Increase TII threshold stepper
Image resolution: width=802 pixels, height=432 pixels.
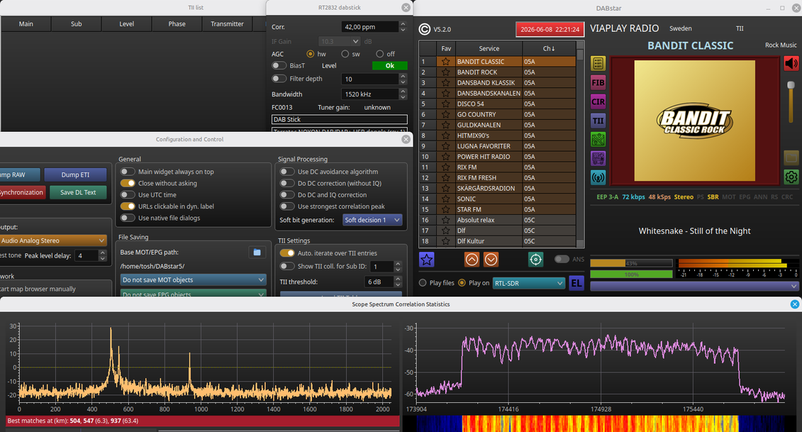click(397, 279)
